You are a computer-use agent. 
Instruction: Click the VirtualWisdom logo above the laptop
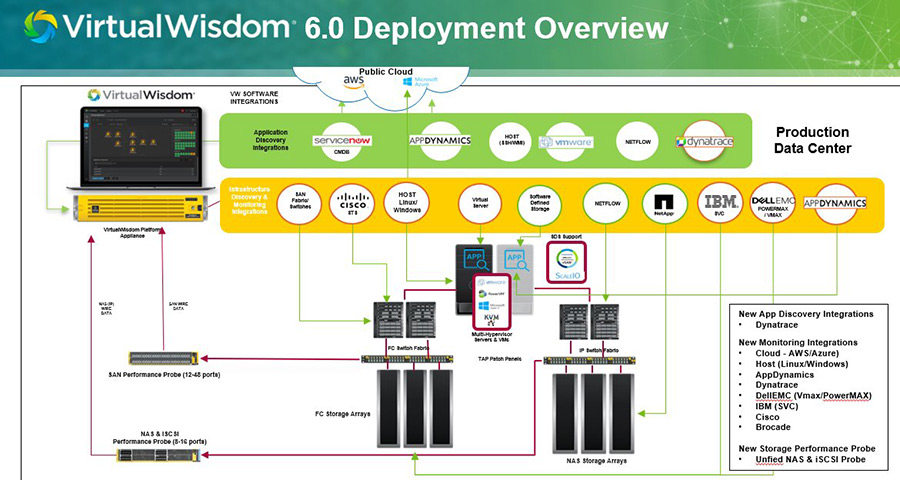141,95
